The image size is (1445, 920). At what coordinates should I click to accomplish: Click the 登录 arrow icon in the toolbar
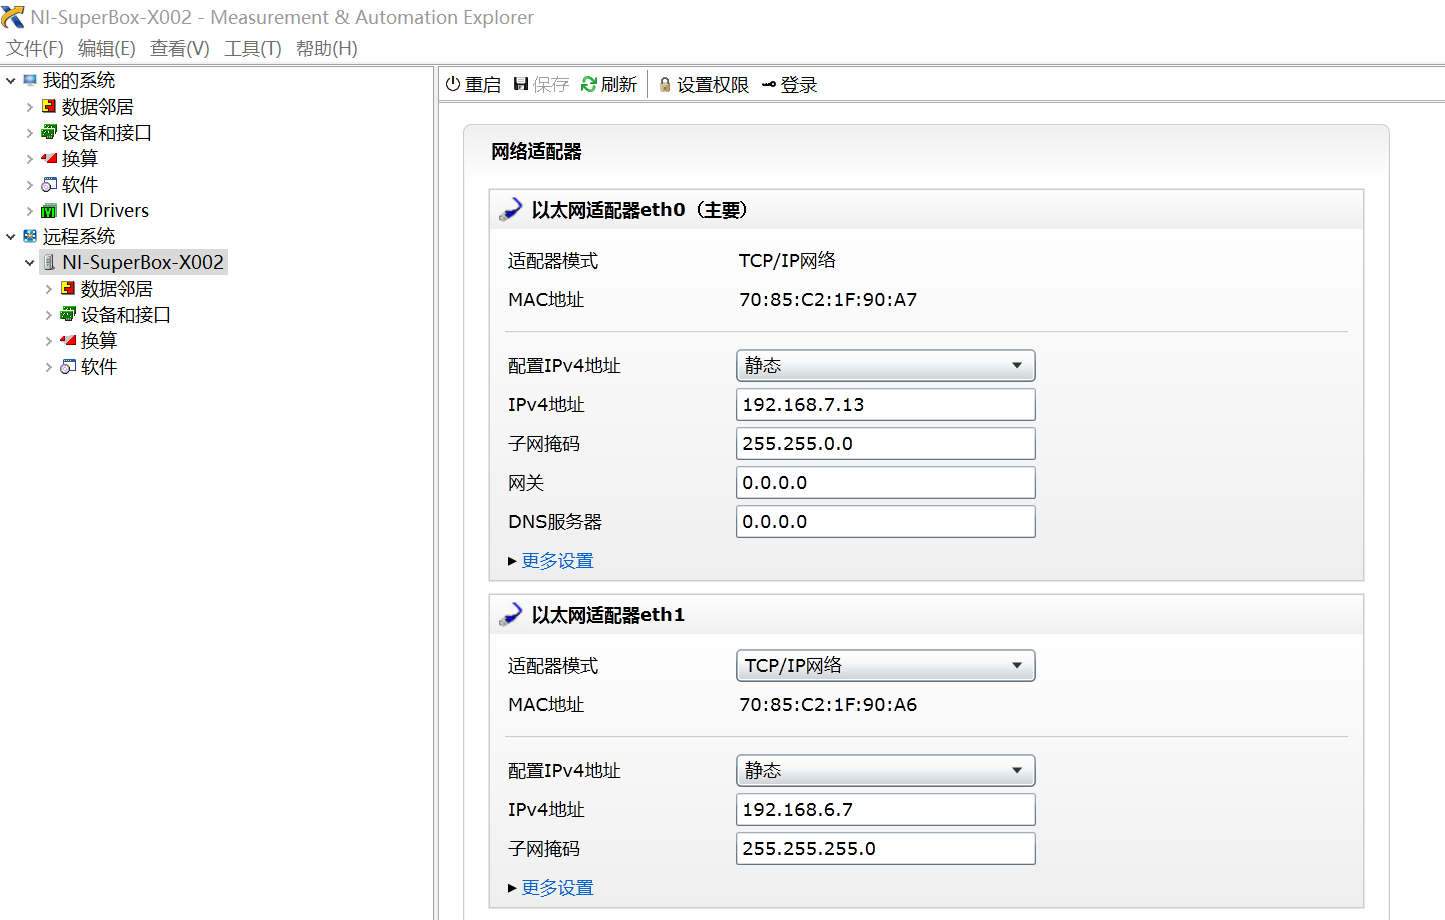[x=769, y=84]
